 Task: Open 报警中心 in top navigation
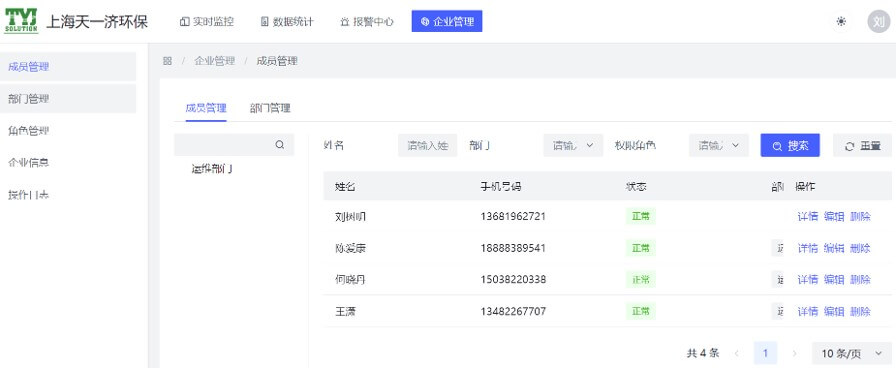tap(367, 22)
